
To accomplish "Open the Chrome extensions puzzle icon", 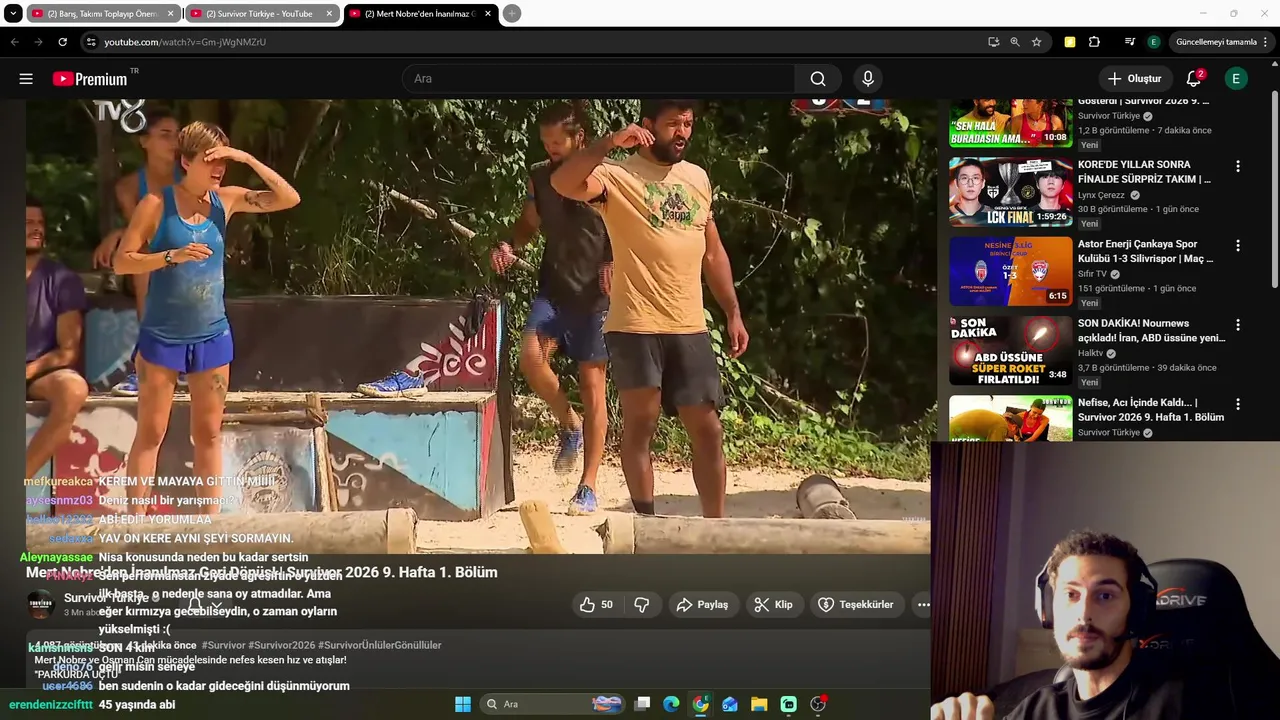I will click(1094, 42).
